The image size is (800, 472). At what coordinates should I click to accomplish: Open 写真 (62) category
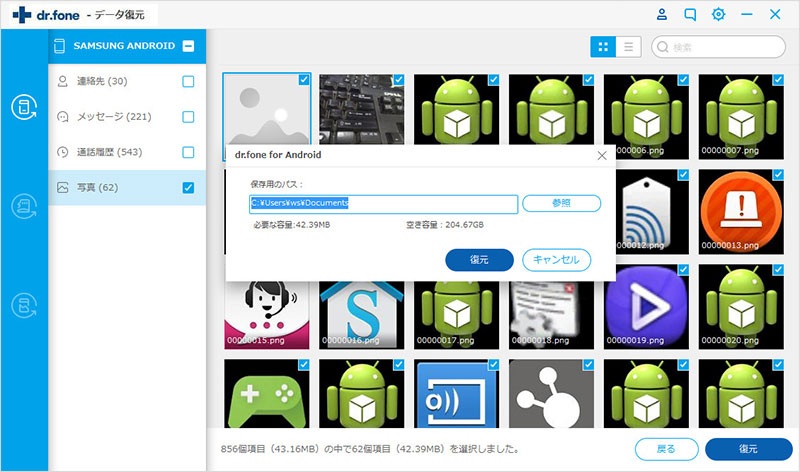pyautogui.click(x=127, y=188)
